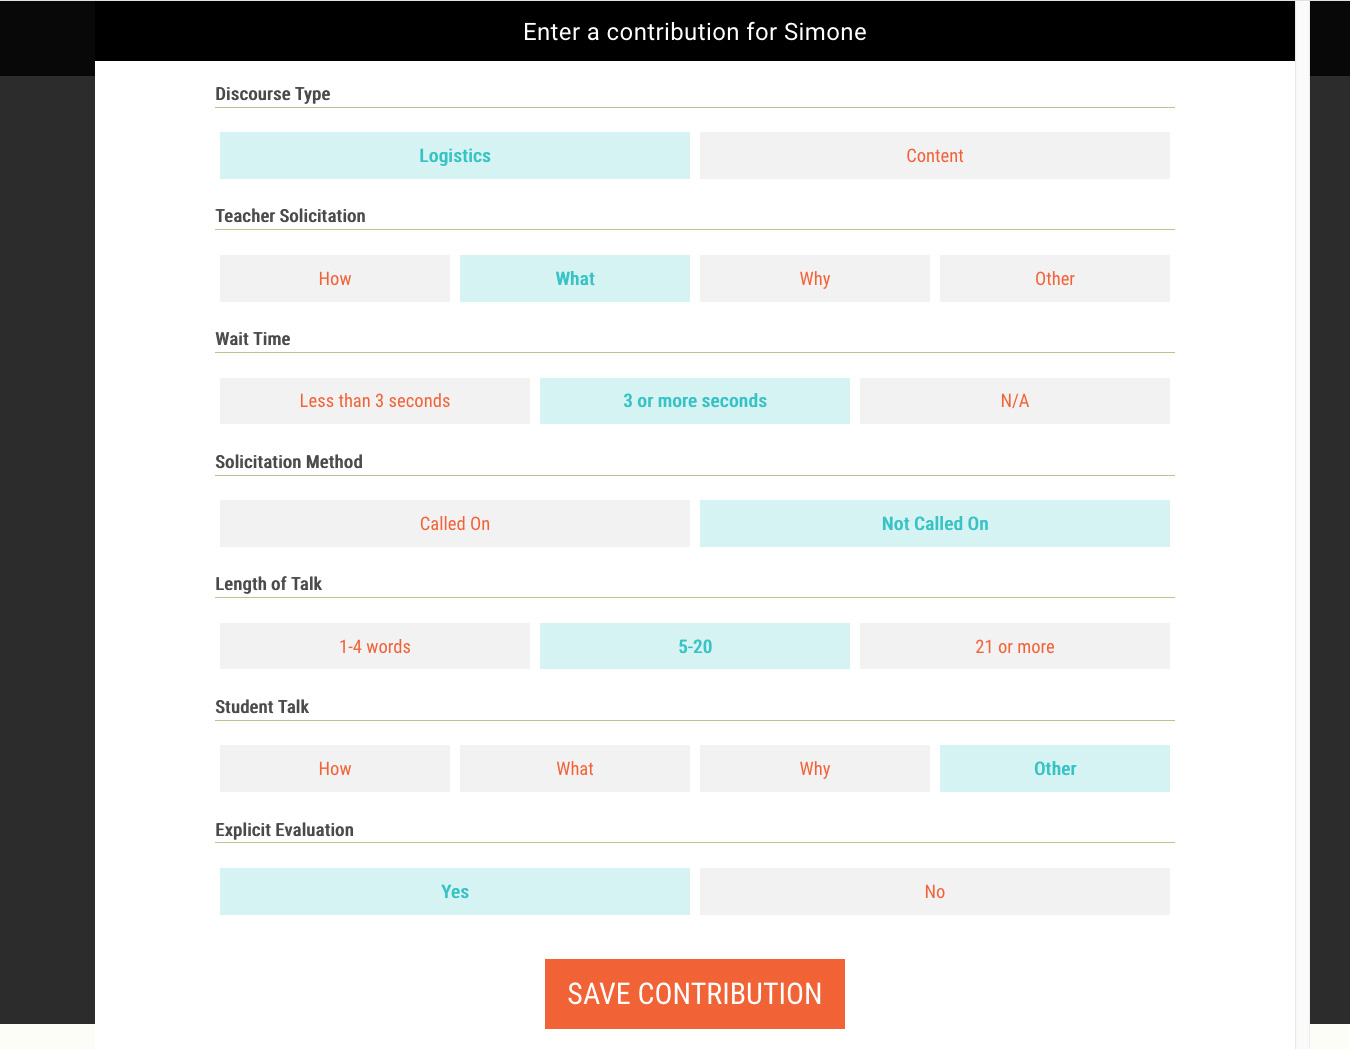1350x1049 pixels.
Task: Set Explicit Evaluation to No
Action: point(935,892)
